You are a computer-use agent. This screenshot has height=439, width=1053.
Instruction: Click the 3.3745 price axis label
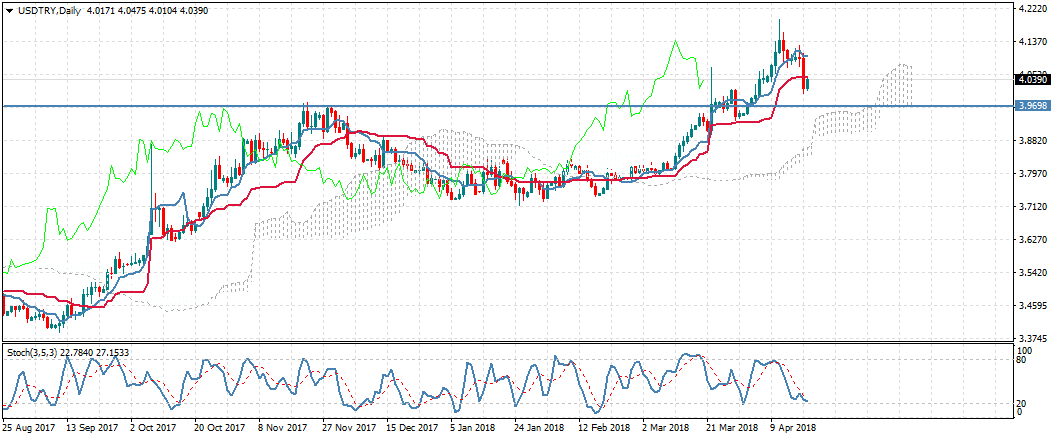click(x=1030, y=338)
